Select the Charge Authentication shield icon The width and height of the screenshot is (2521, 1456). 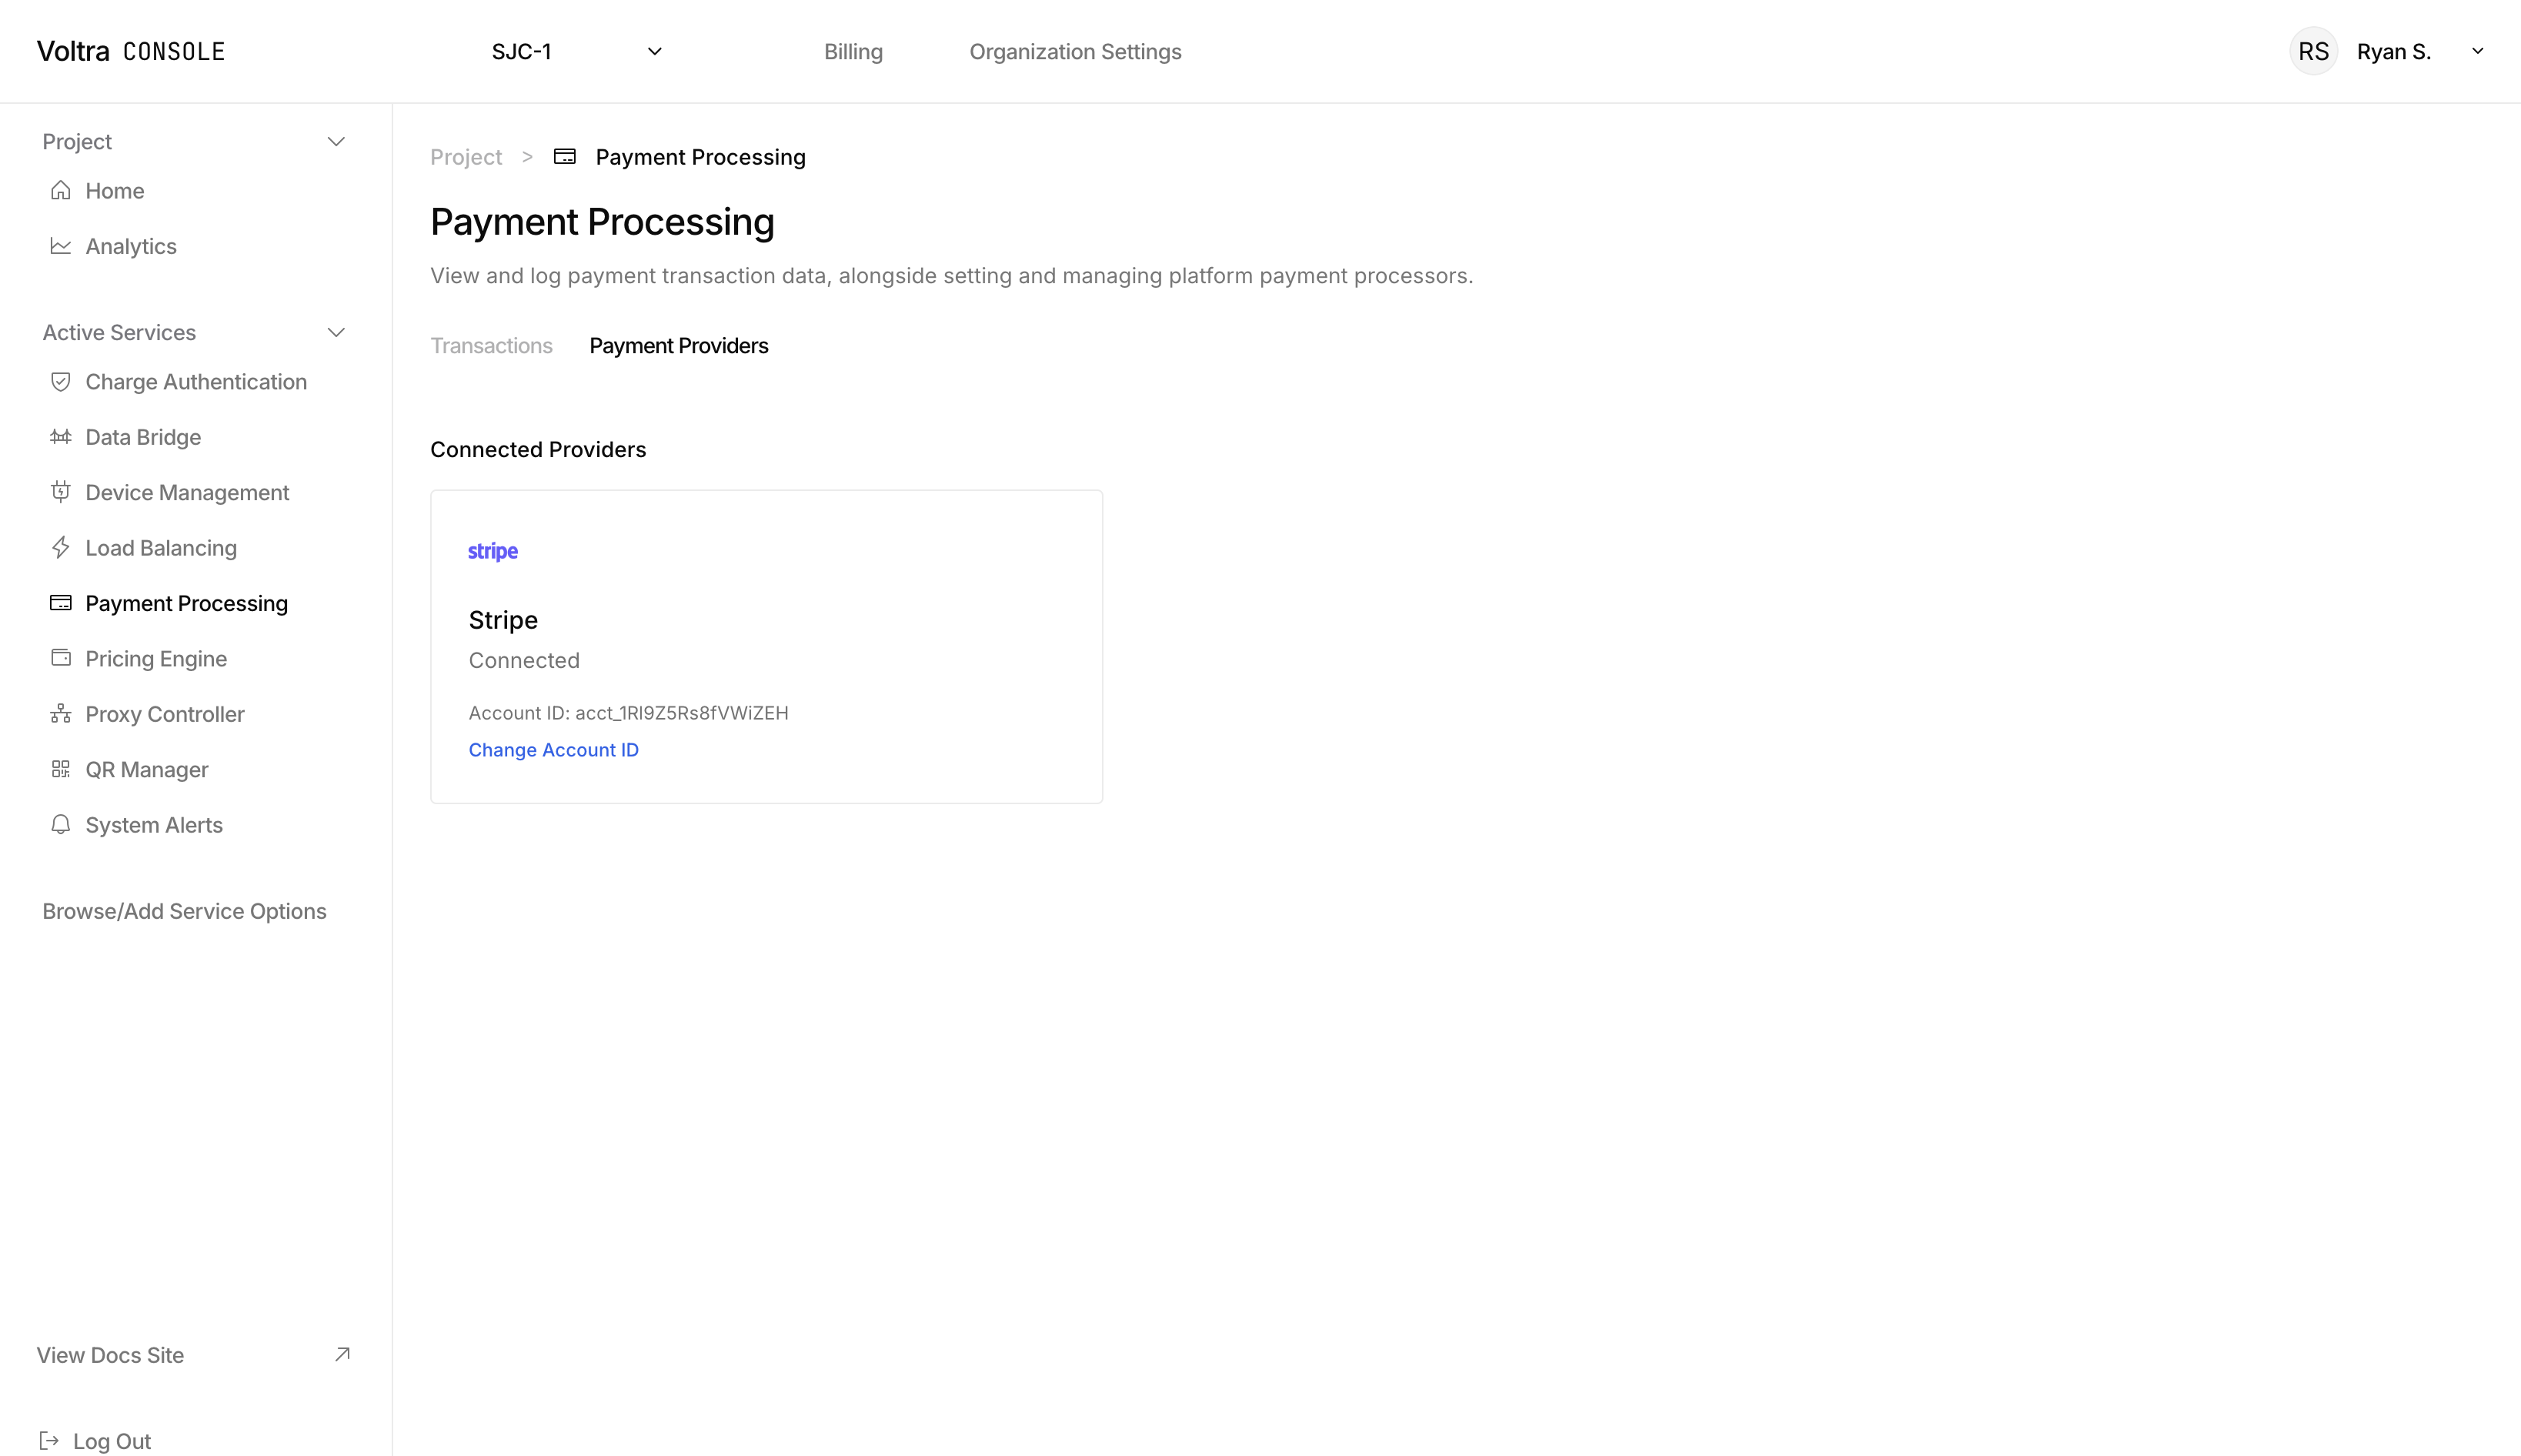coord(60,381)
